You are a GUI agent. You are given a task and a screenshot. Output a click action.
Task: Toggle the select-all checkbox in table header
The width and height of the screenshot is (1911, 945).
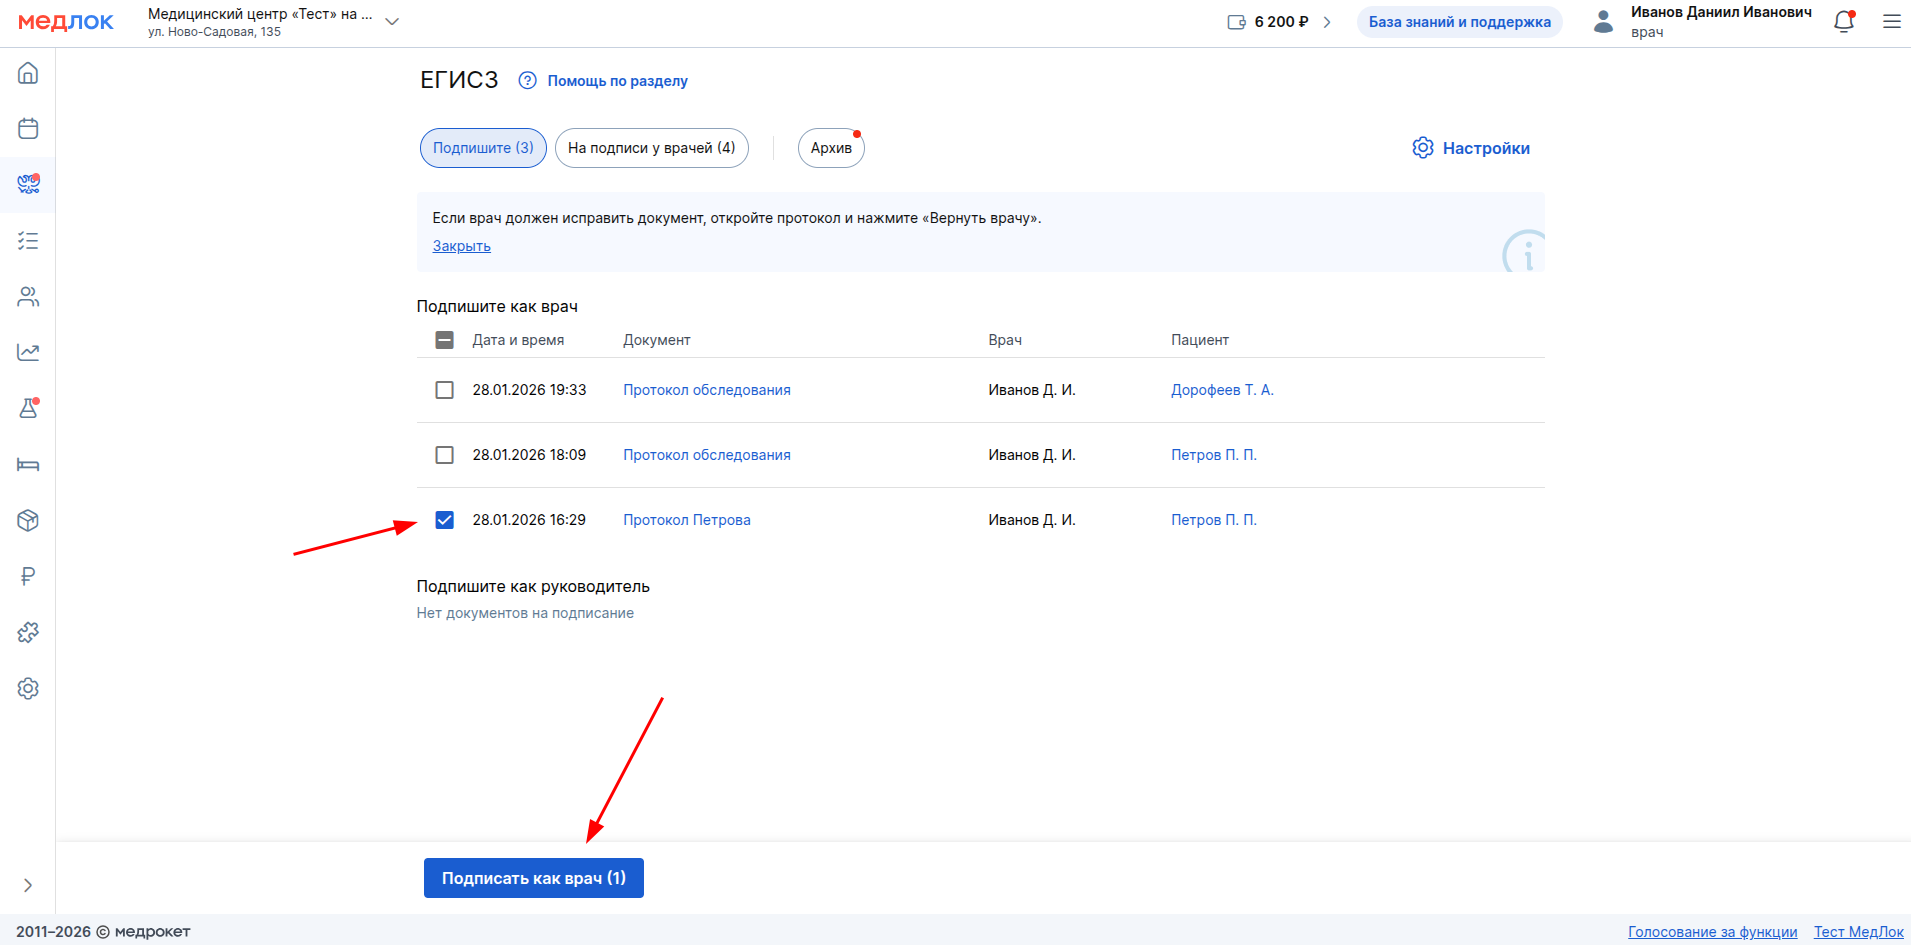(x=445, y=340)
